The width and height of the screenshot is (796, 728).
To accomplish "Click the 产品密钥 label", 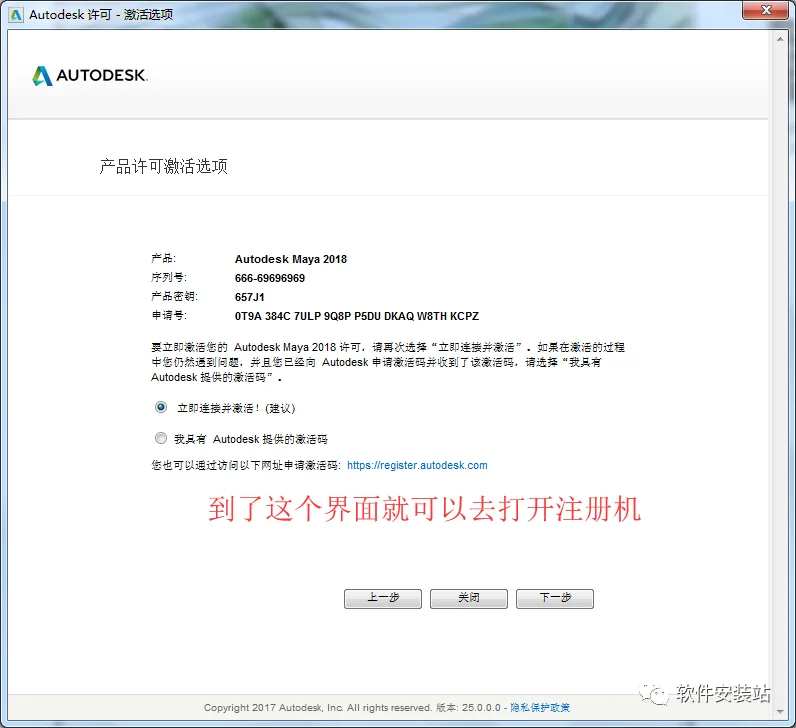I will (x=174, y=296).
